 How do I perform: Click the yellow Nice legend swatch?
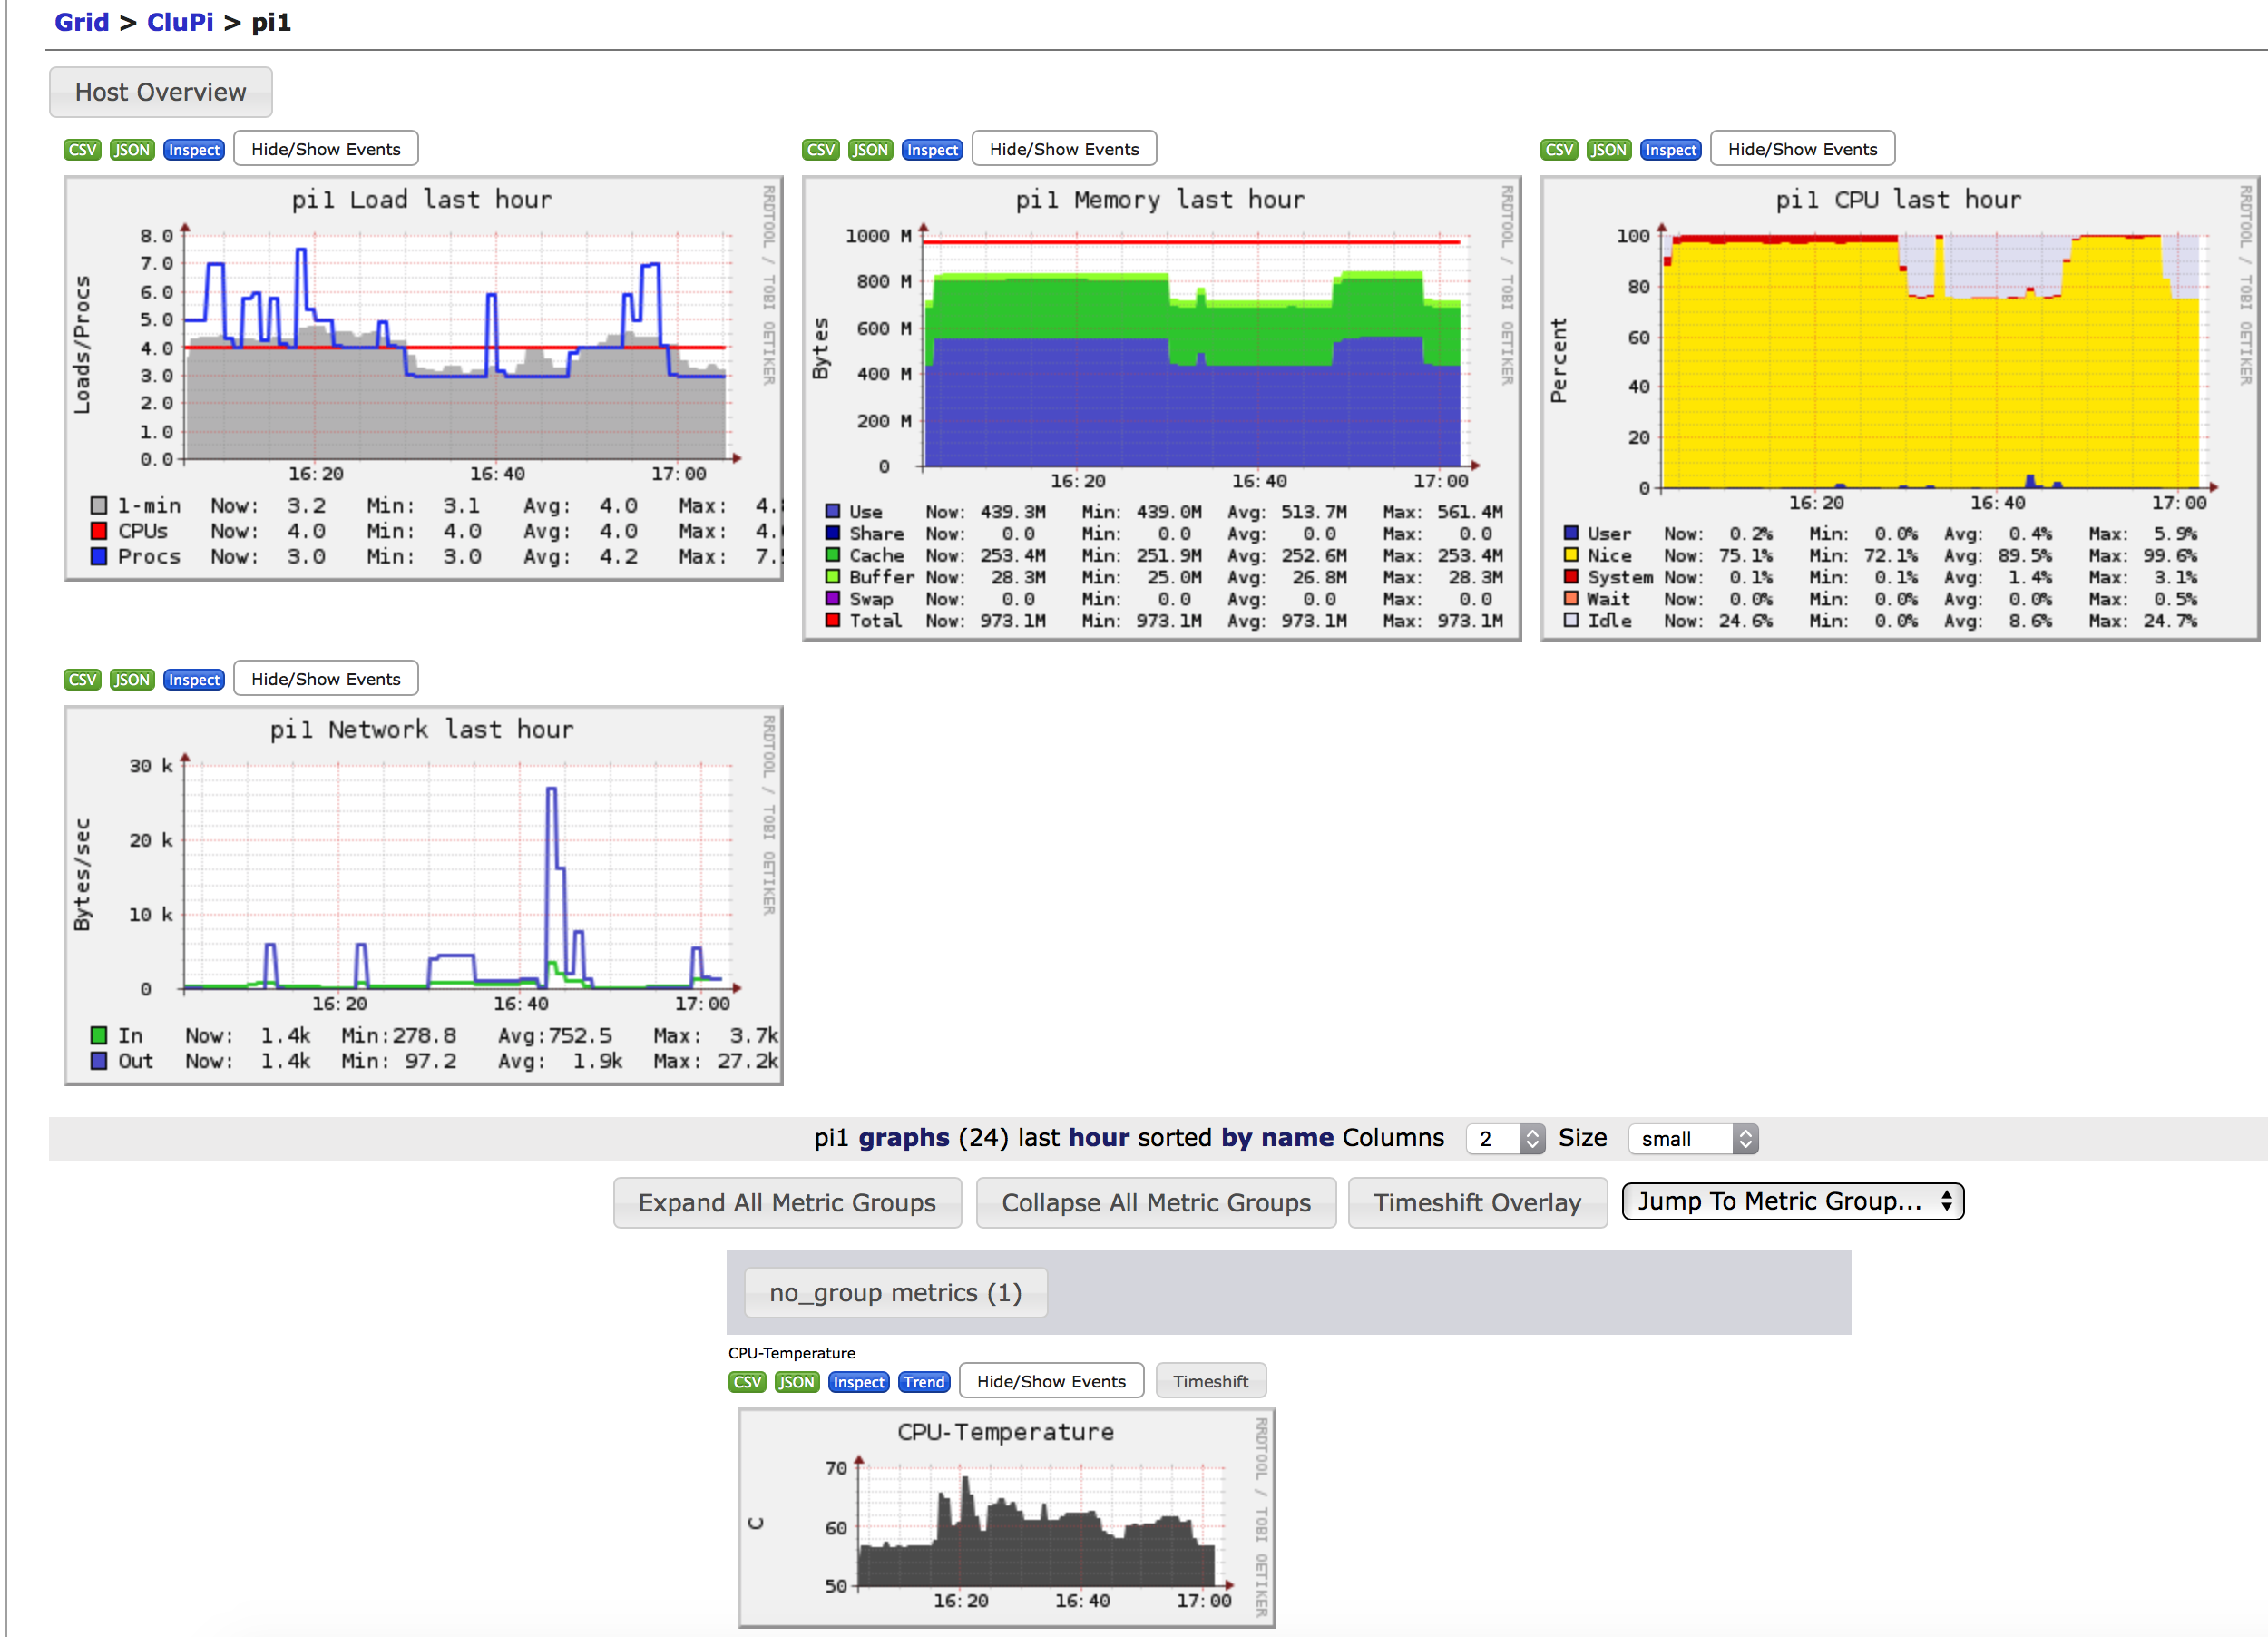(1571, 555)
